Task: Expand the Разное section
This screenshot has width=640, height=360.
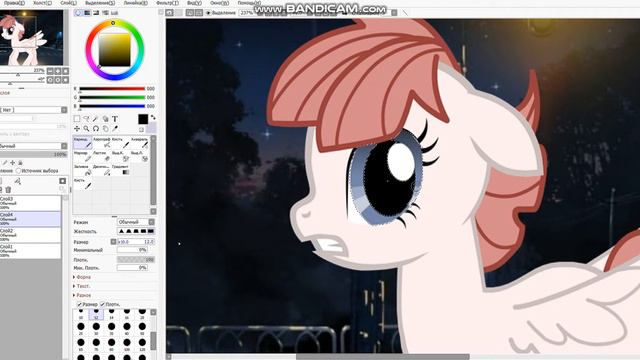Action: tap(83, 295)
